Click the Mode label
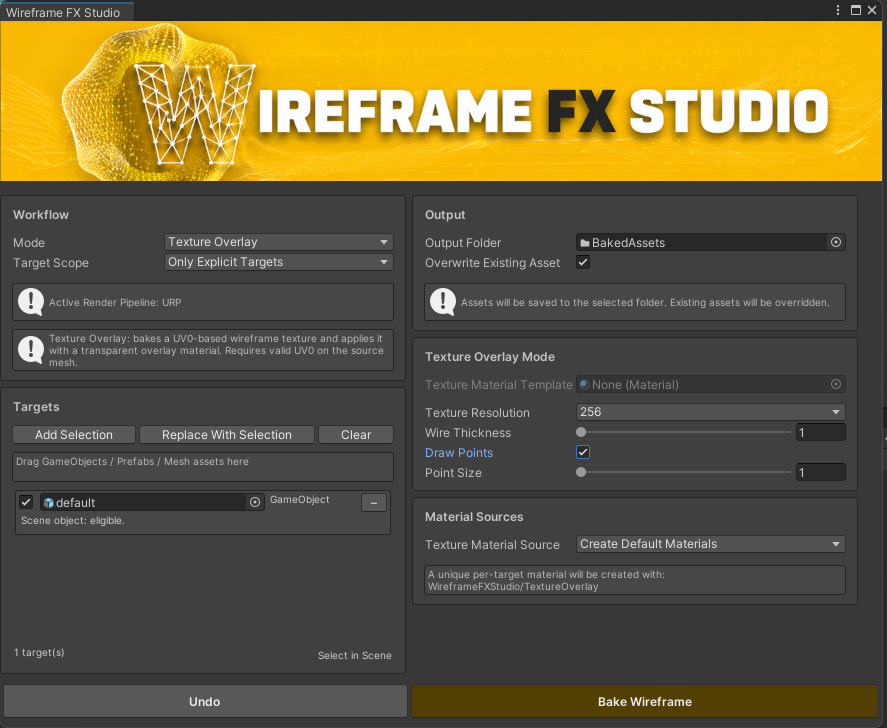Screen dimensions: 887x728 point(29,243)
